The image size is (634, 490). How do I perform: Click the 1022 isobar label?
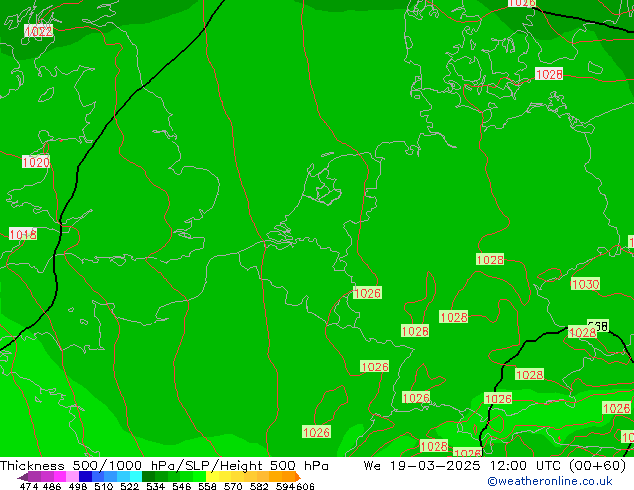point(38,31)
